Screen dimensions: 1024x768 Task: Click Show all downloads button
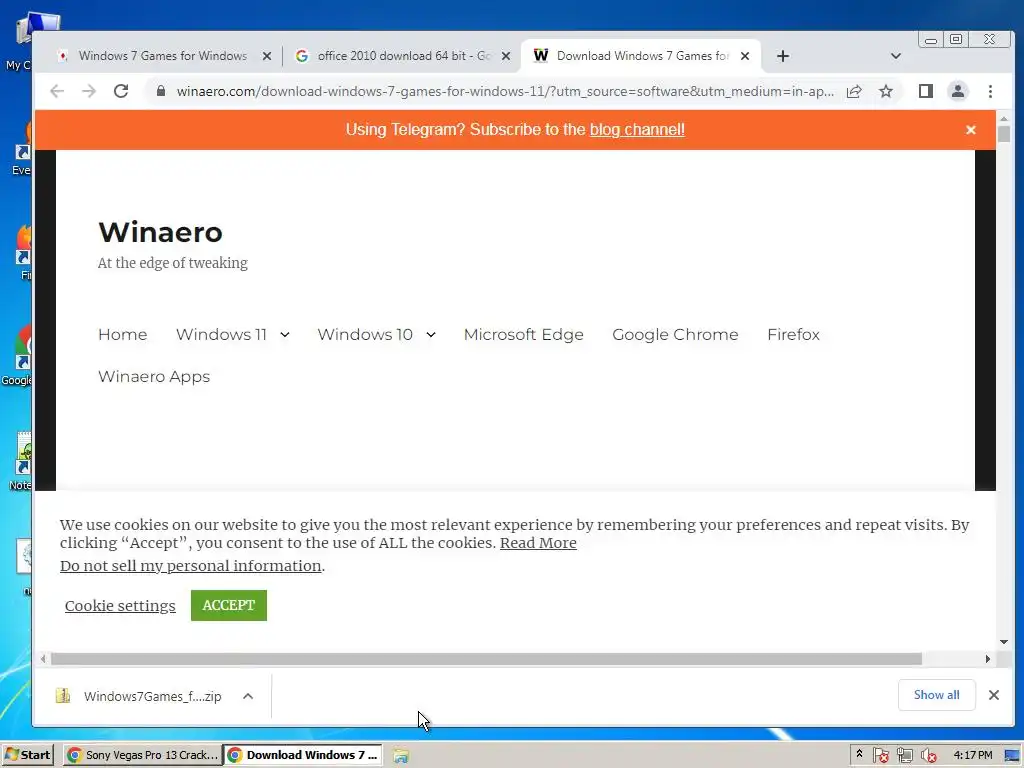936,695
